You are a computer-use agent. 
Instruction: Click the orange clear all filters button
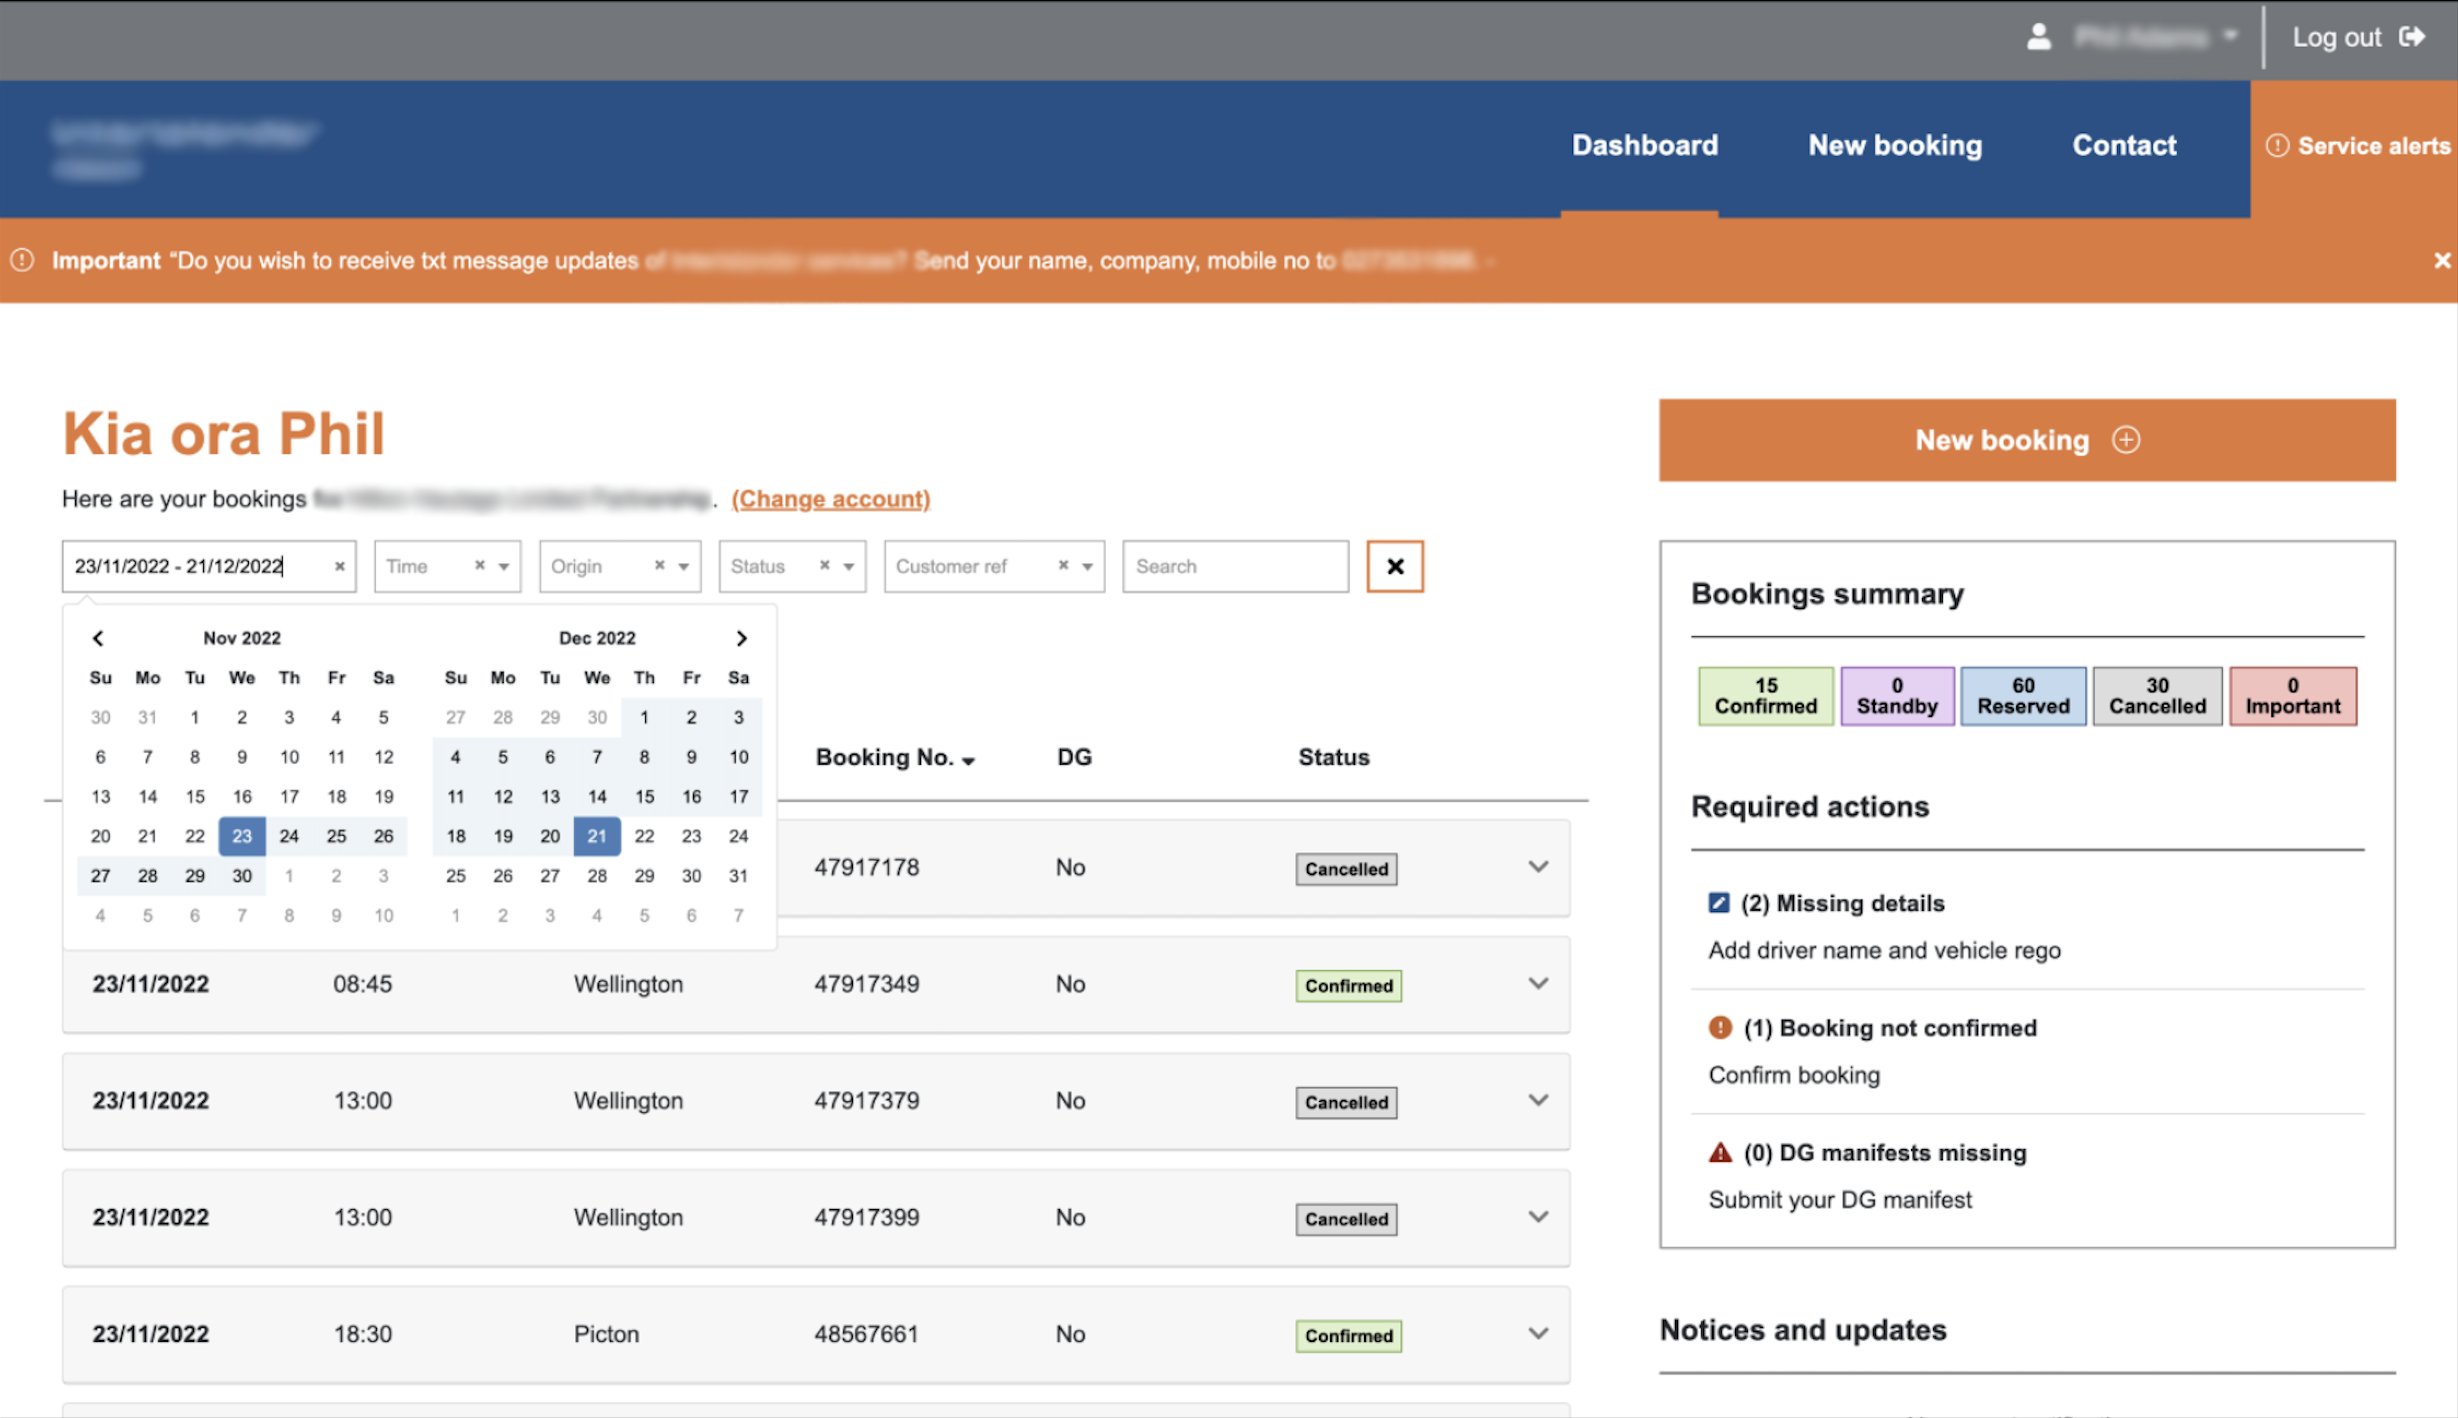coord(1394,566)
